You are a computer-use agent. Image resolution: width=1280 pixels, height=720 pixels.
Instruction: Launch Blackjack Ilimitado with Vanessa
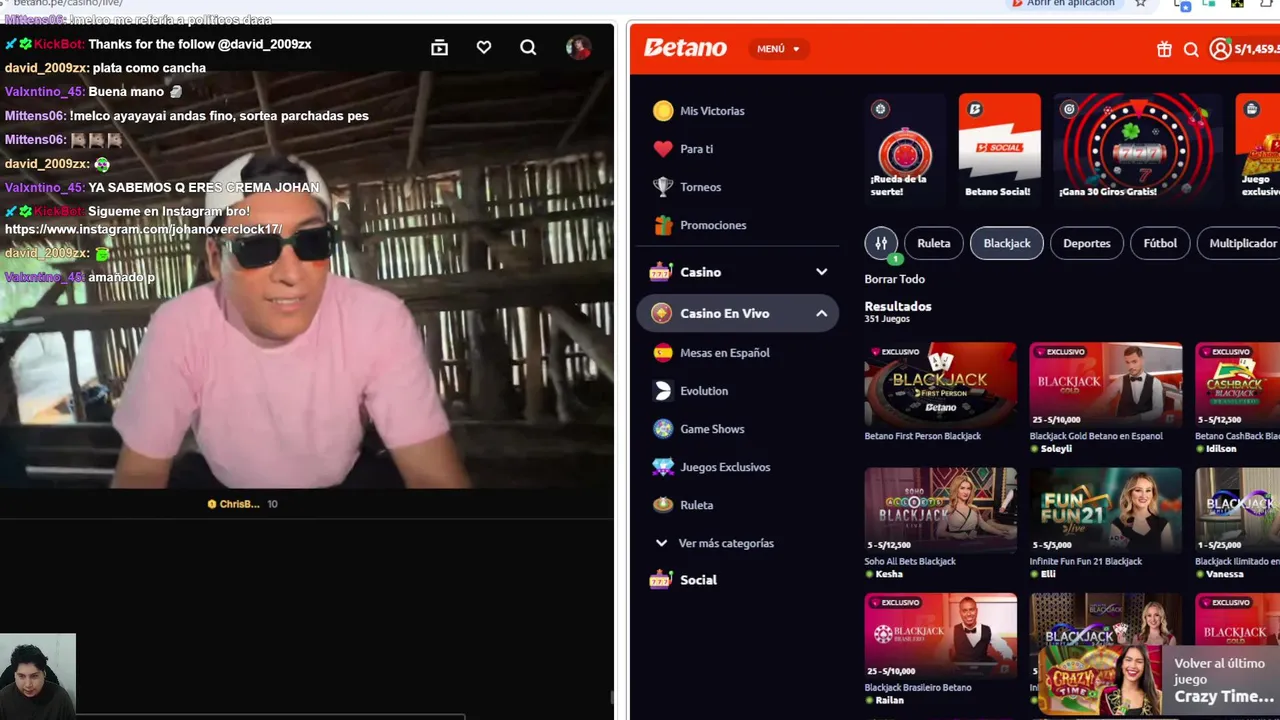click(x=1238, y=510)
